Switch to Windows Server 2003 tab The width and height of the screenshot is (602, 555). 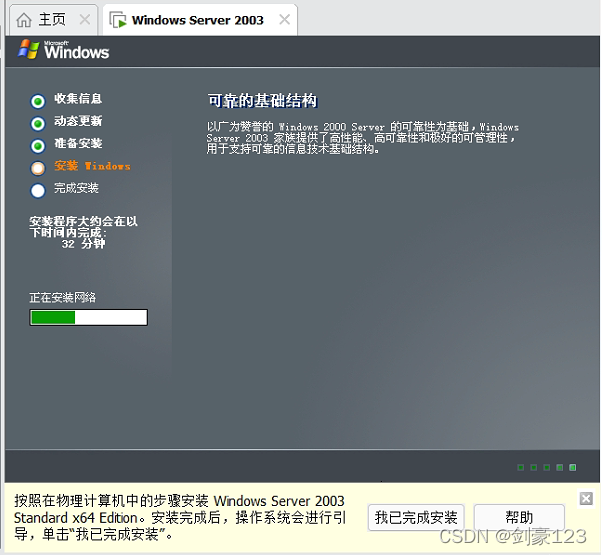(x=200, y=20)
